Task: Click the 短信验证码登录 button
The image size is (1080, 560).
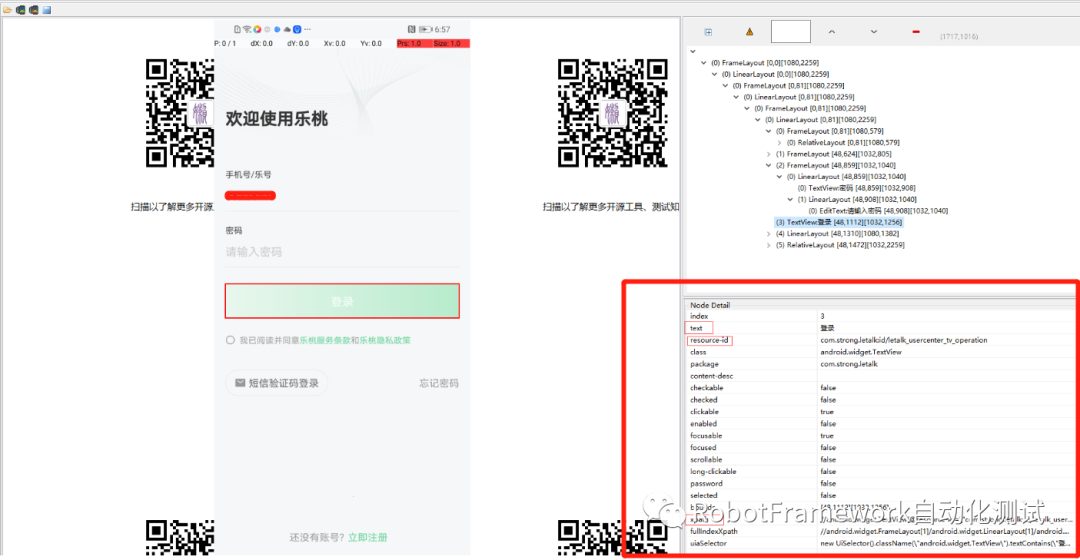Action: (x=276, y=383)
